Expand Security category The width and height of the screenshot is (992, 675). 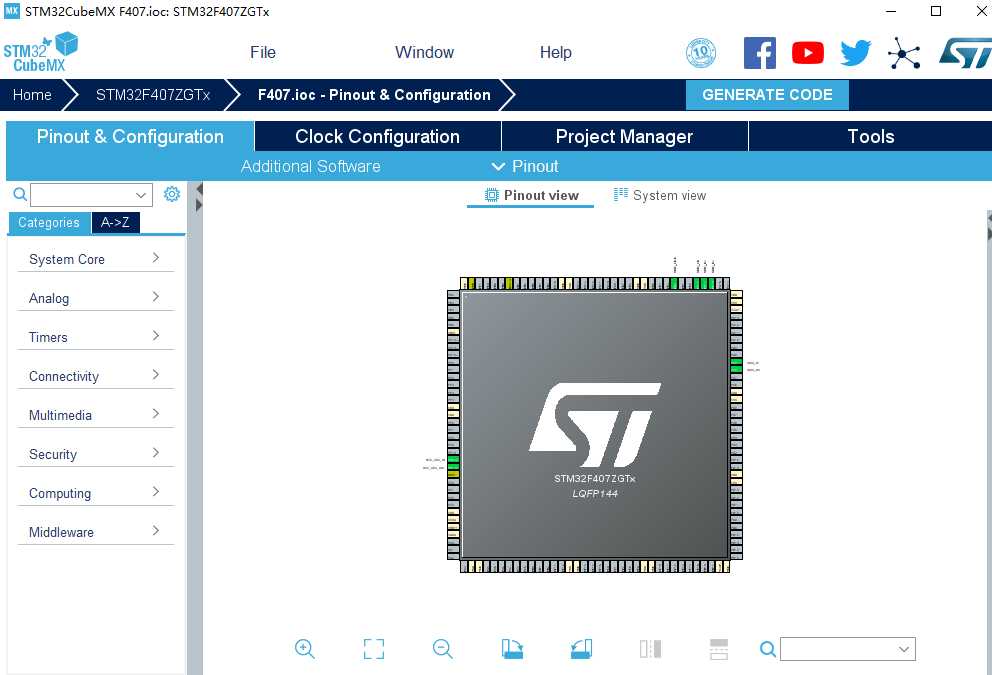pyautogui.click(x=95, y=454)
